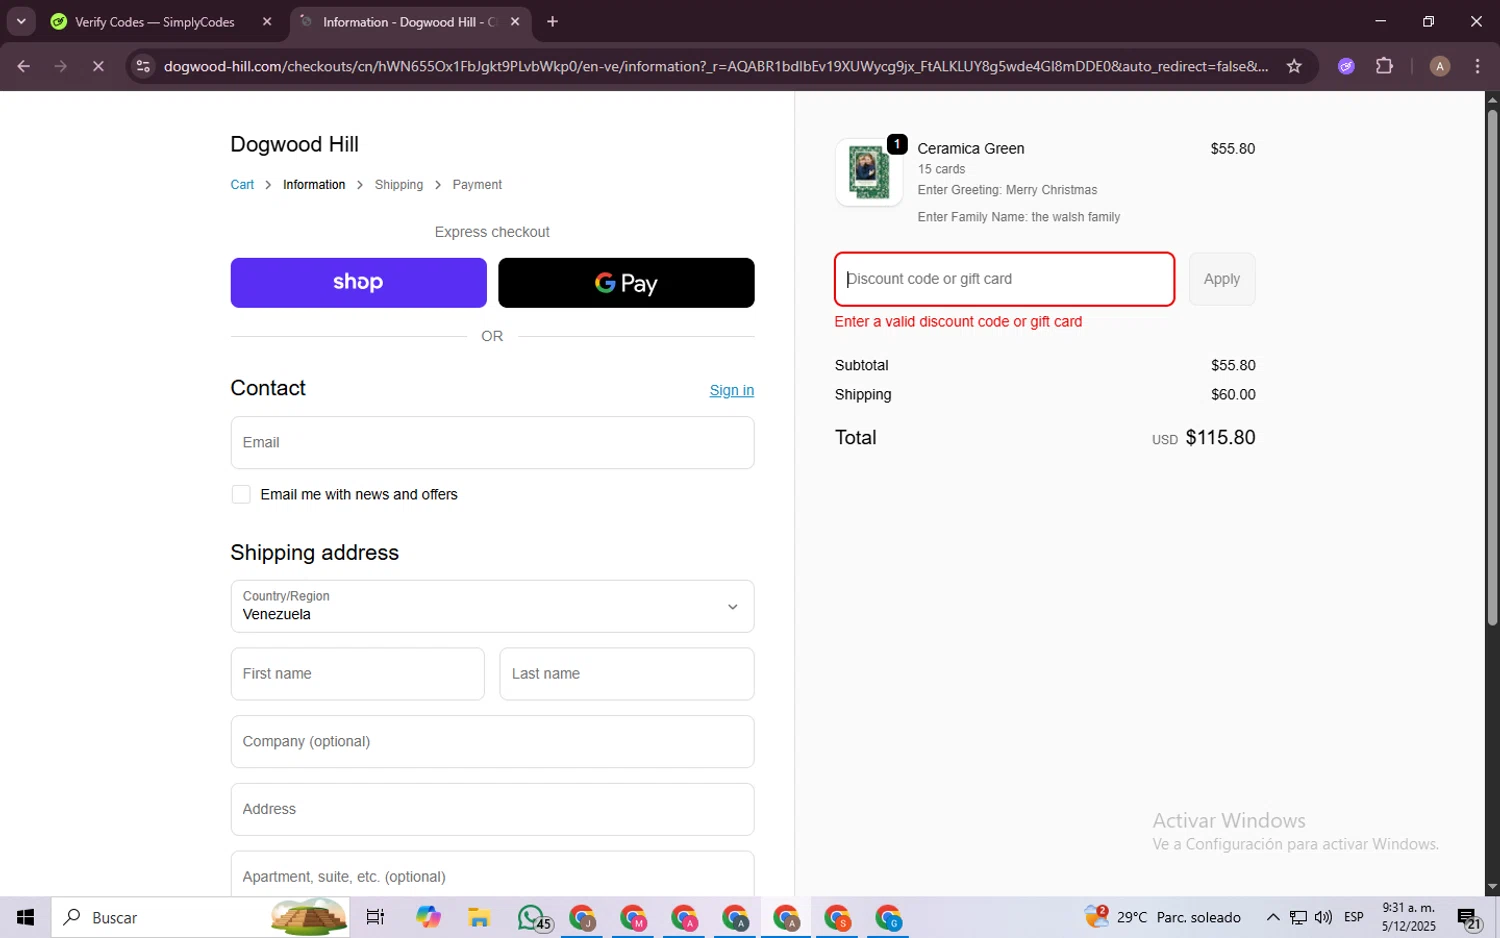Close the Information - Dogwood Hill tab

point(515,22)
